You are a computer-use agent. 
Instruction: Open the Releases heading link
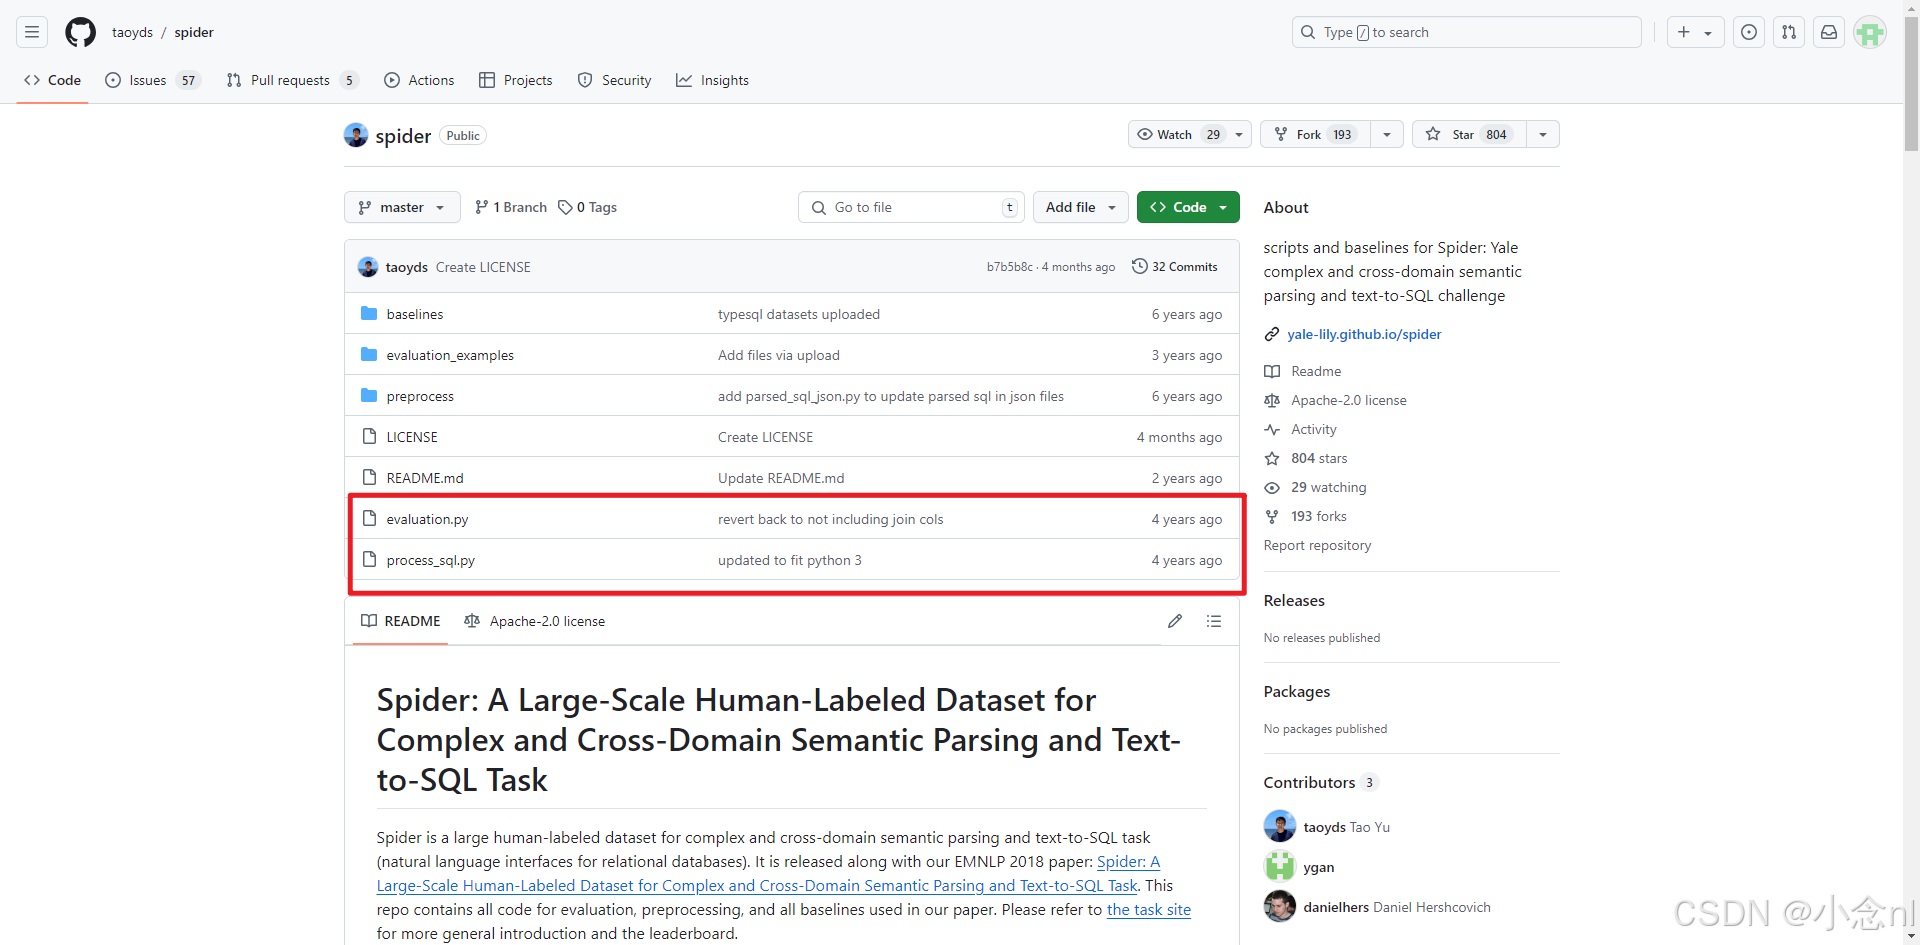tap(1294, 600)
